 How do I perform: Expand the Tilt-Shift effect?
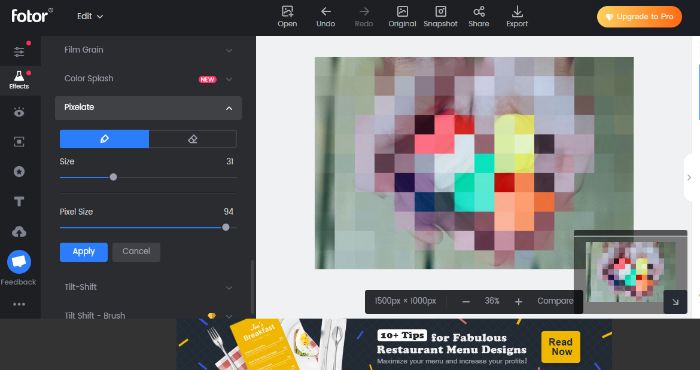pos(148,287)
